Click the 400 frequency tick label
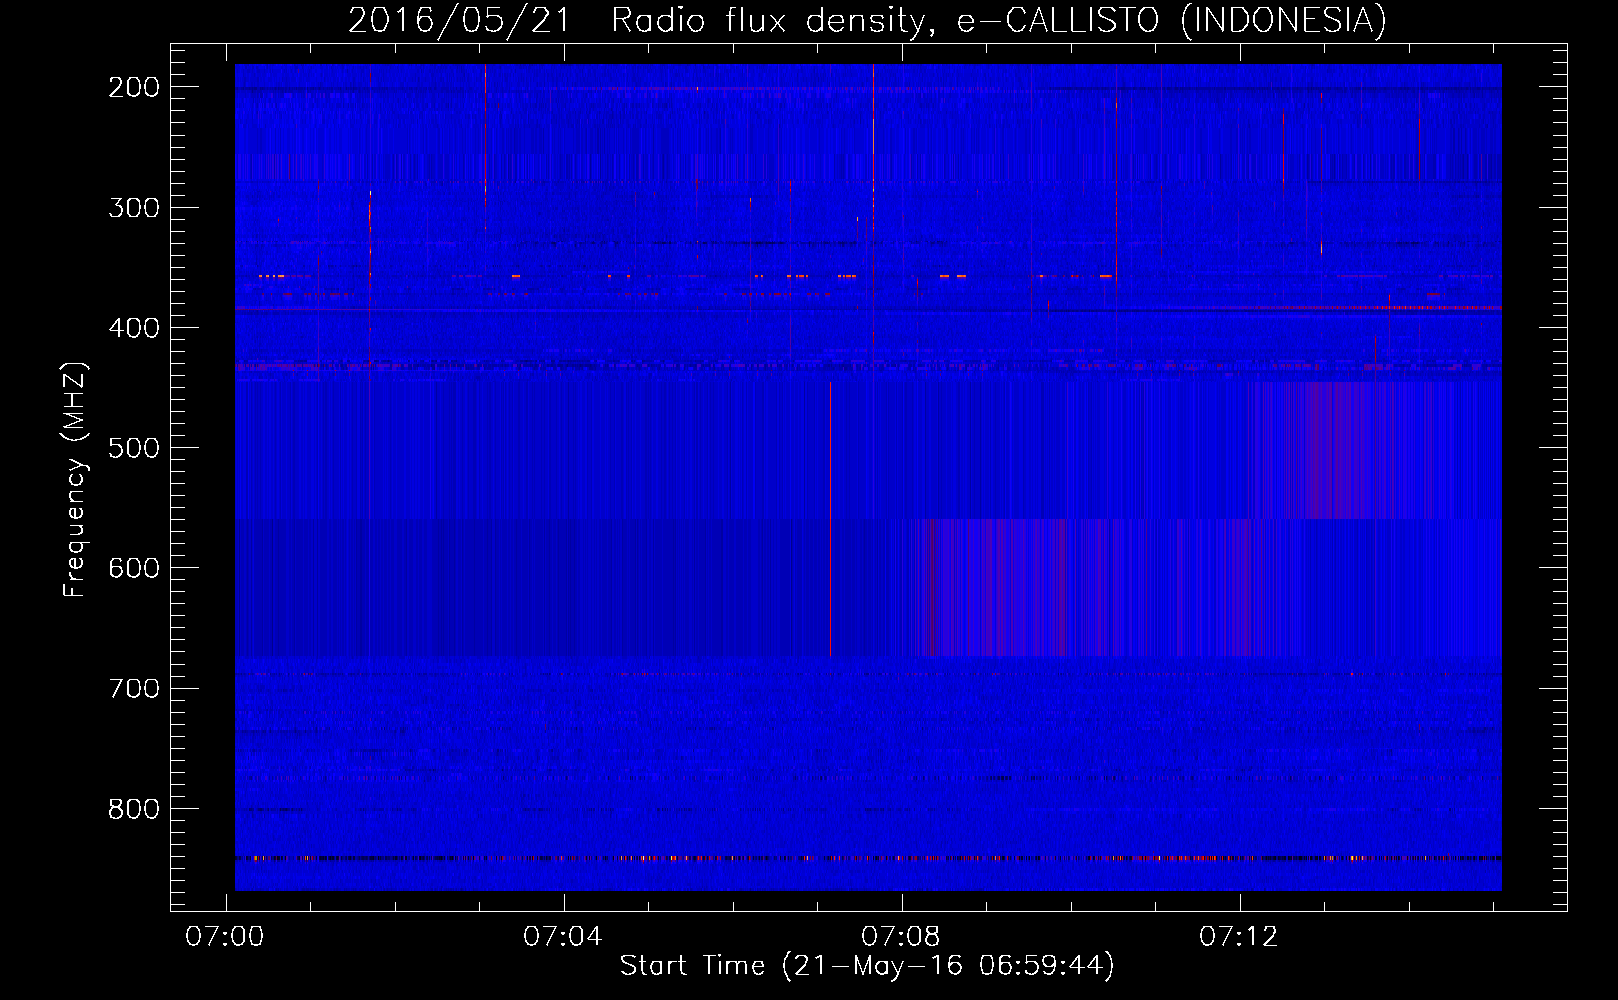Image resolution: width=1618 pixels, height=1000 pixels. (x=133, y=328)
